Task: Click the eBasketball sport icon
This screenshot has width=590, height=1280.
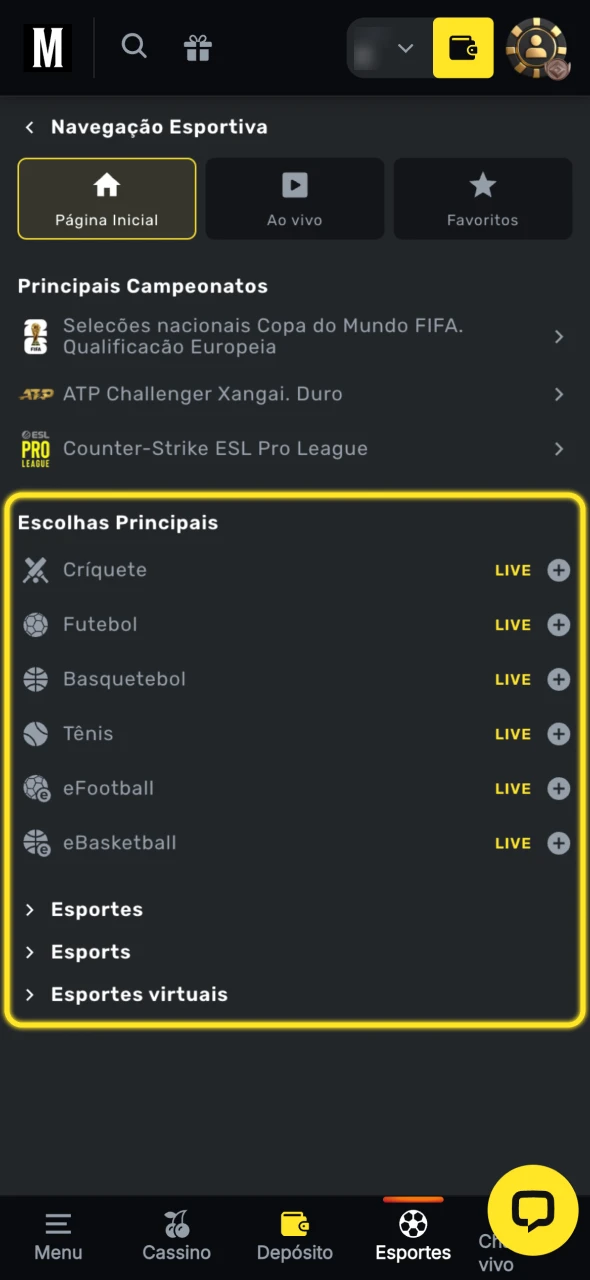Action: point(35,843)
